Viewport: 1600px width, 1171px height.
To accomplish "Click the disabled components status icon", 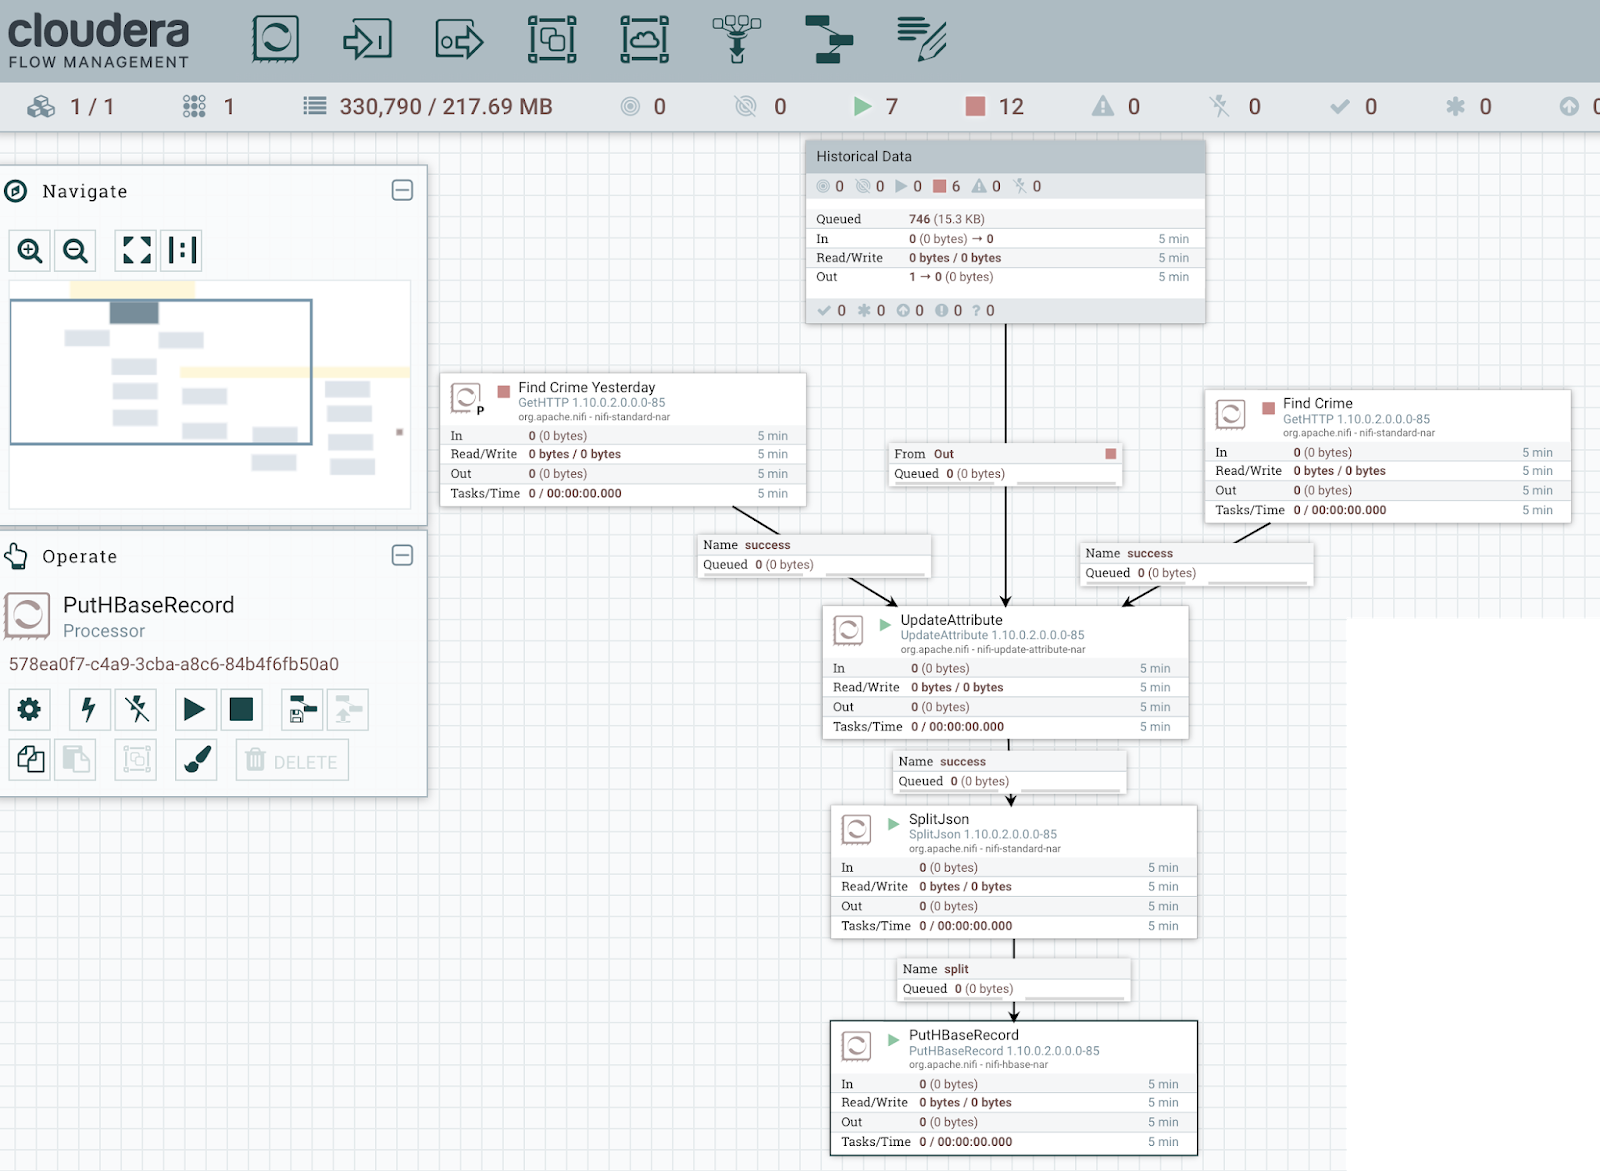I will 1219,106.
